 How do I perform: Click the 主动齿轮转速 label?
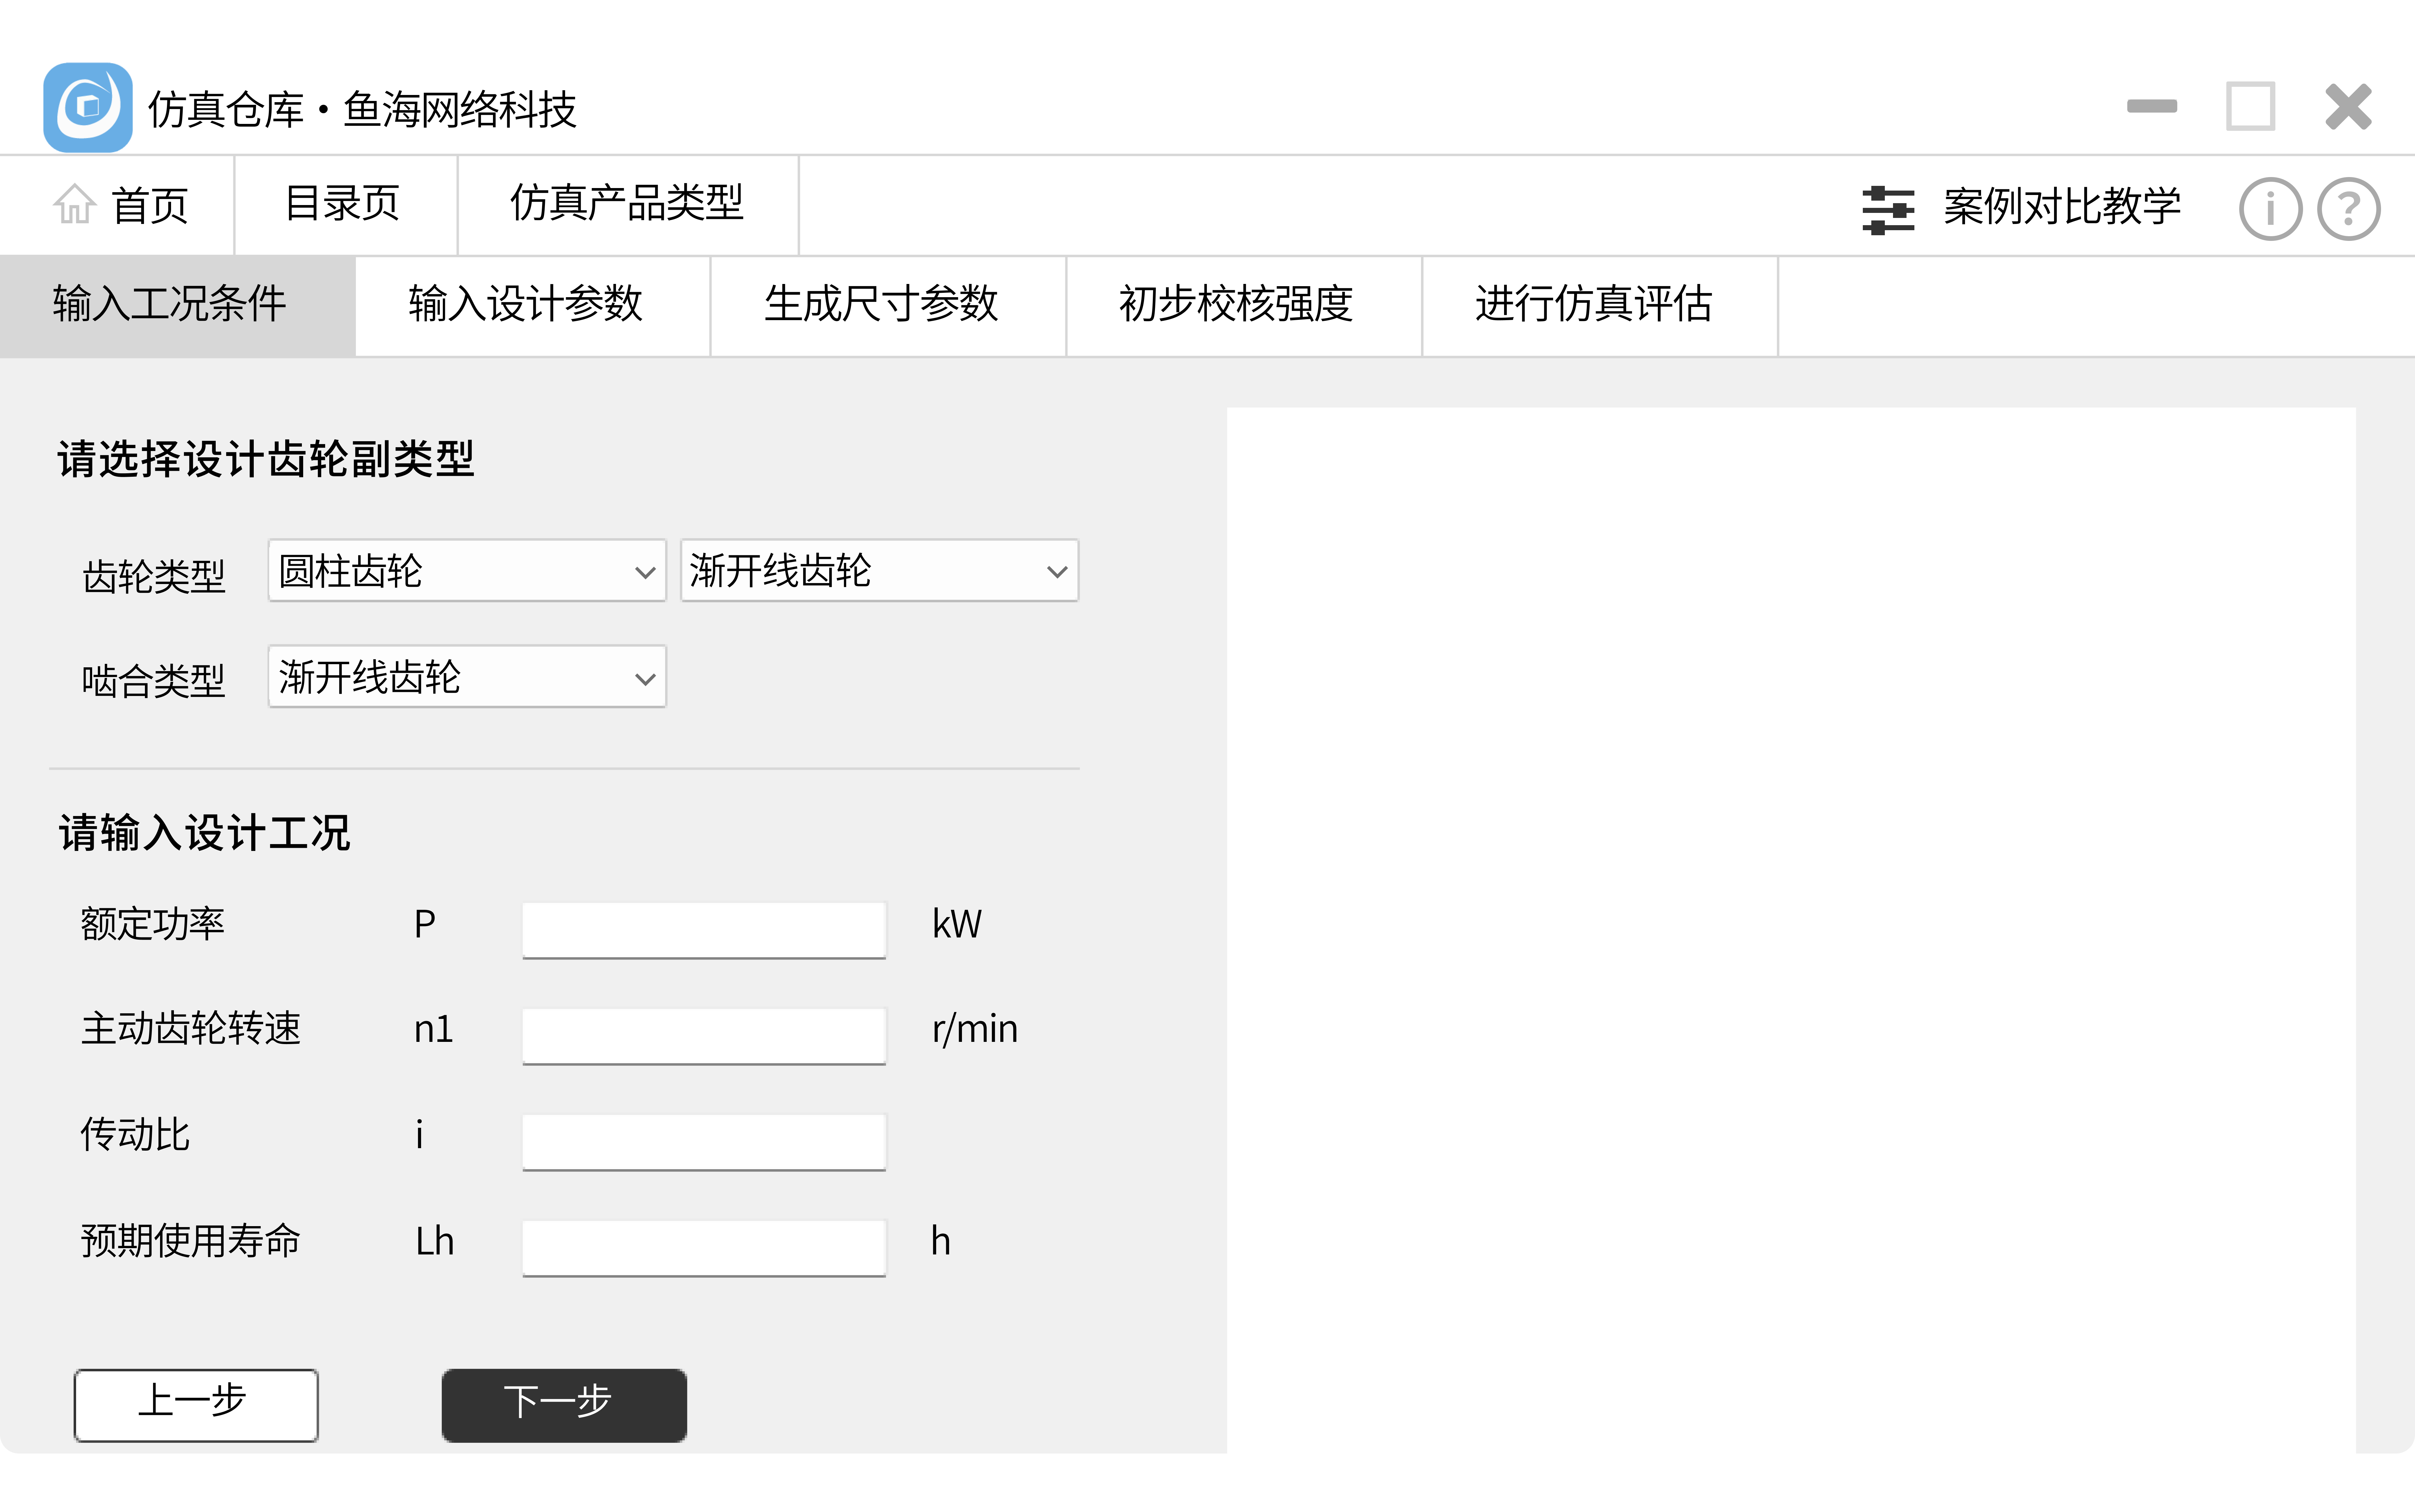click(x=191, y=1029)
